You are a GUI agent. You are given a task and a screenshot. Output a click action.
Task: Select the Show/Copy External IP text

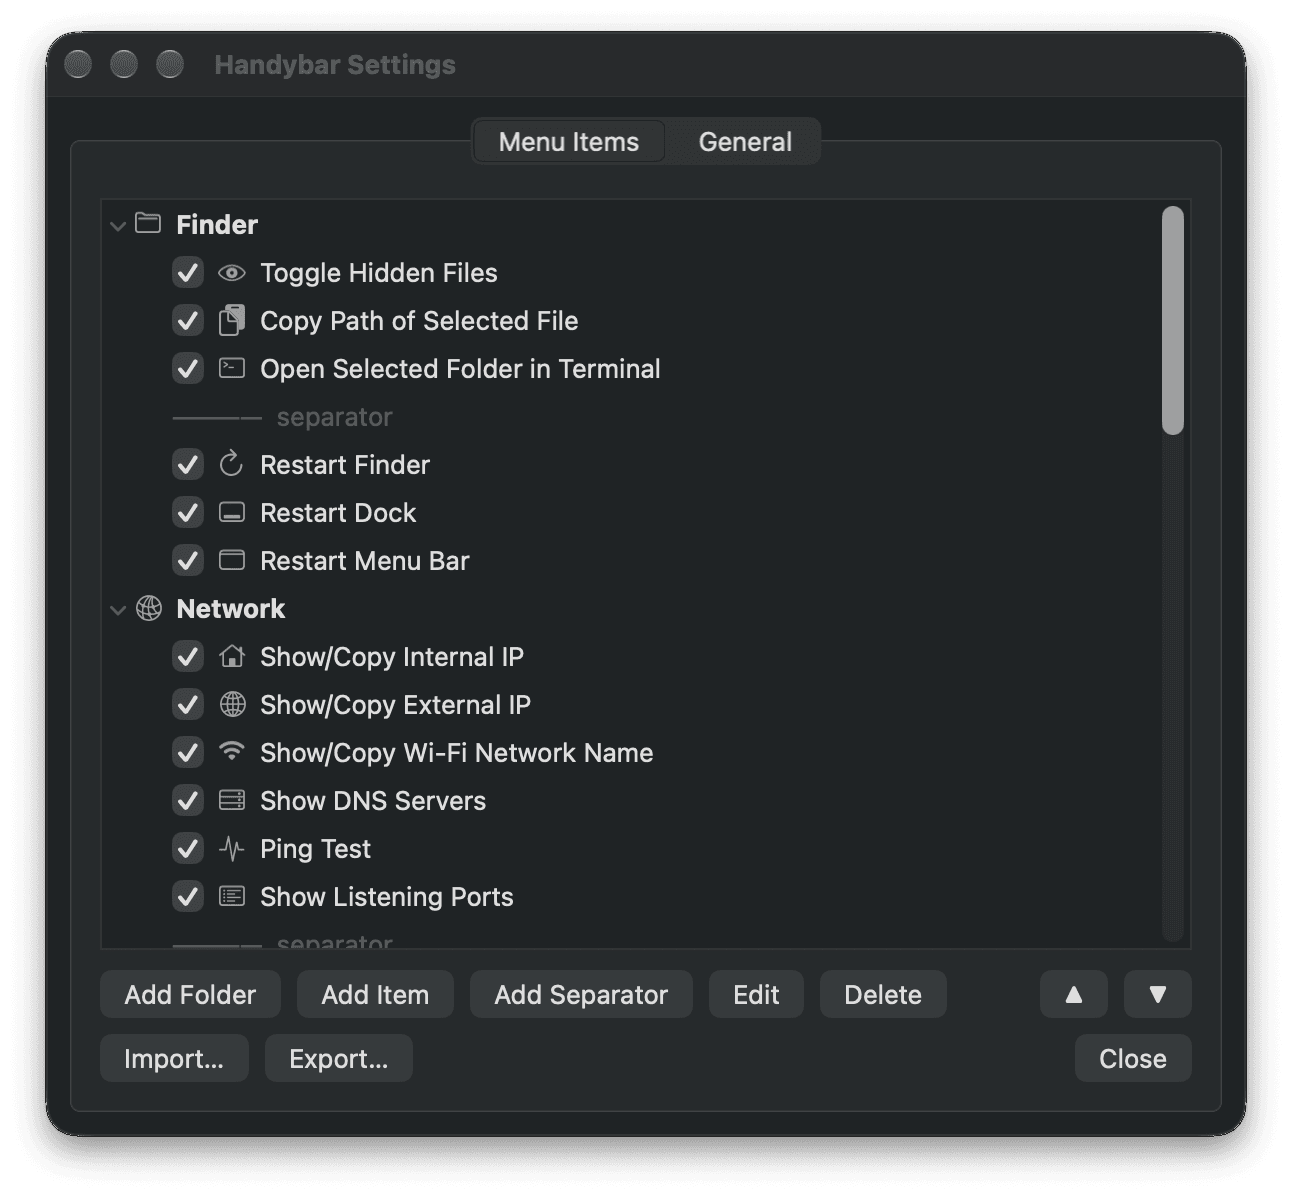[x=395, y=704]
